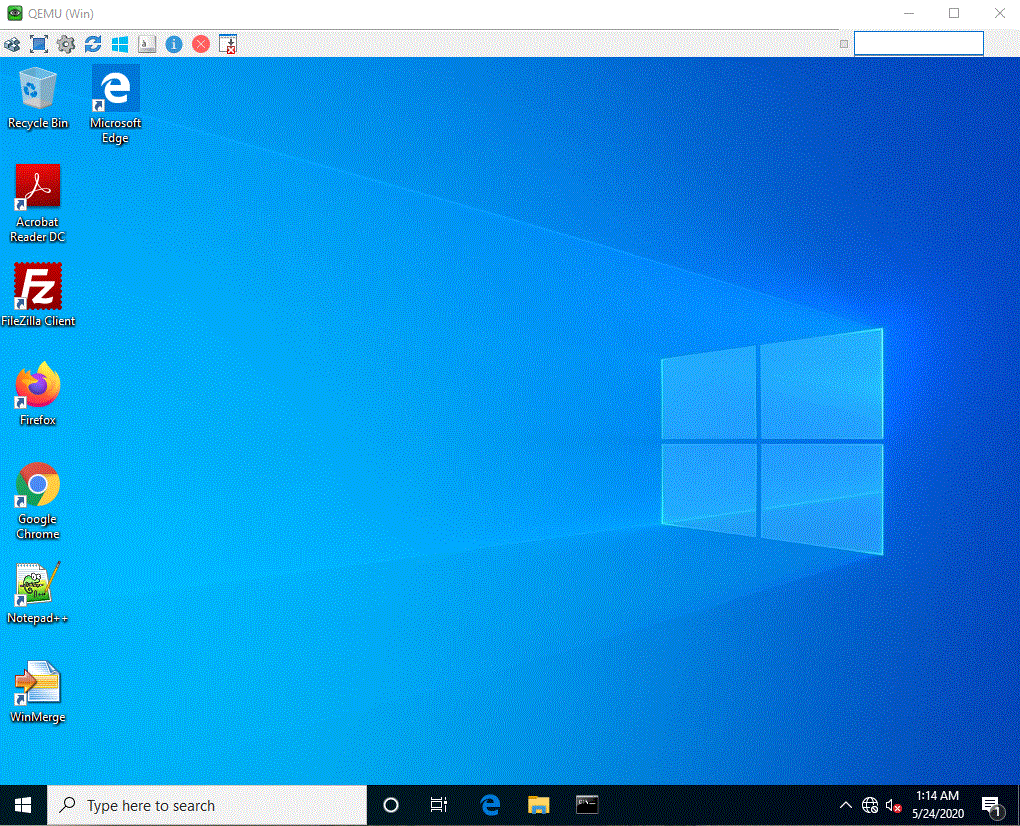Click the muted speaker tray icon
Screen dimensions: 1020x826
click(894, 806)
